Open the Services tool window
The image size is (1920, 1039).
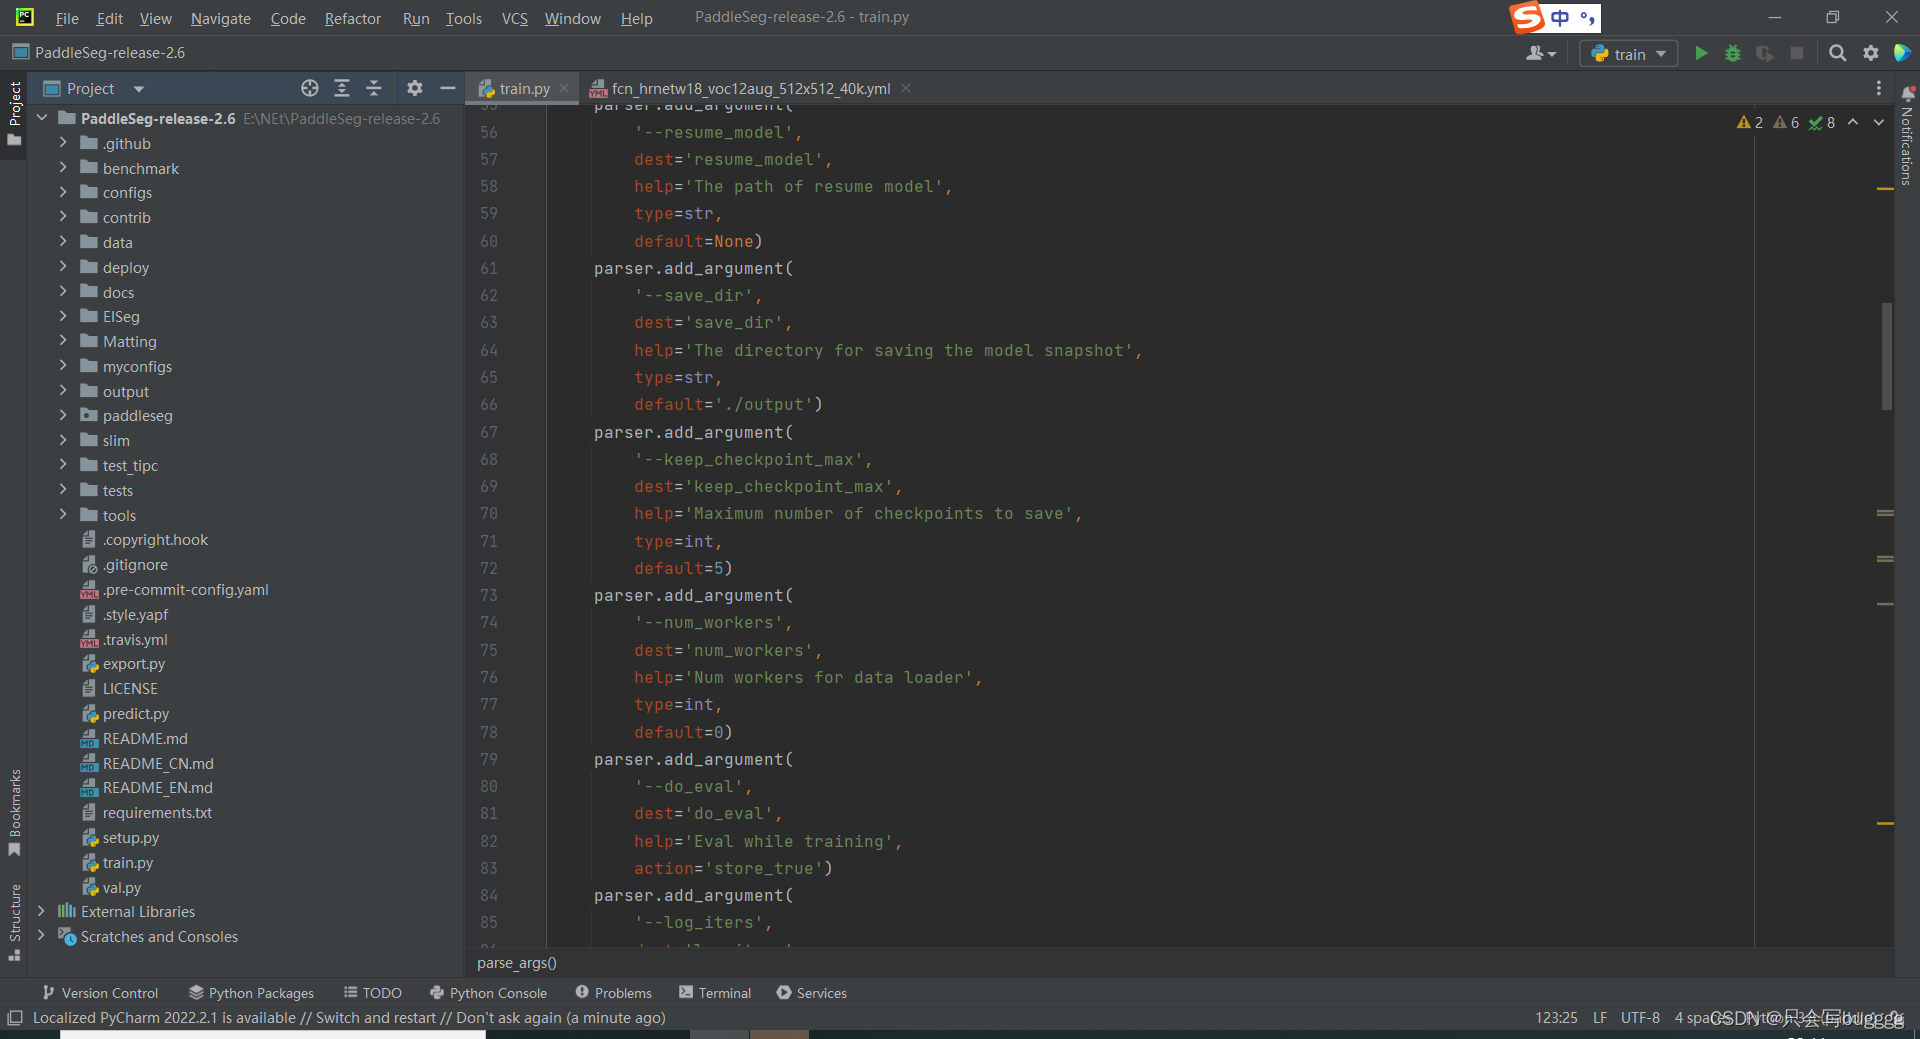pos(811,993)
